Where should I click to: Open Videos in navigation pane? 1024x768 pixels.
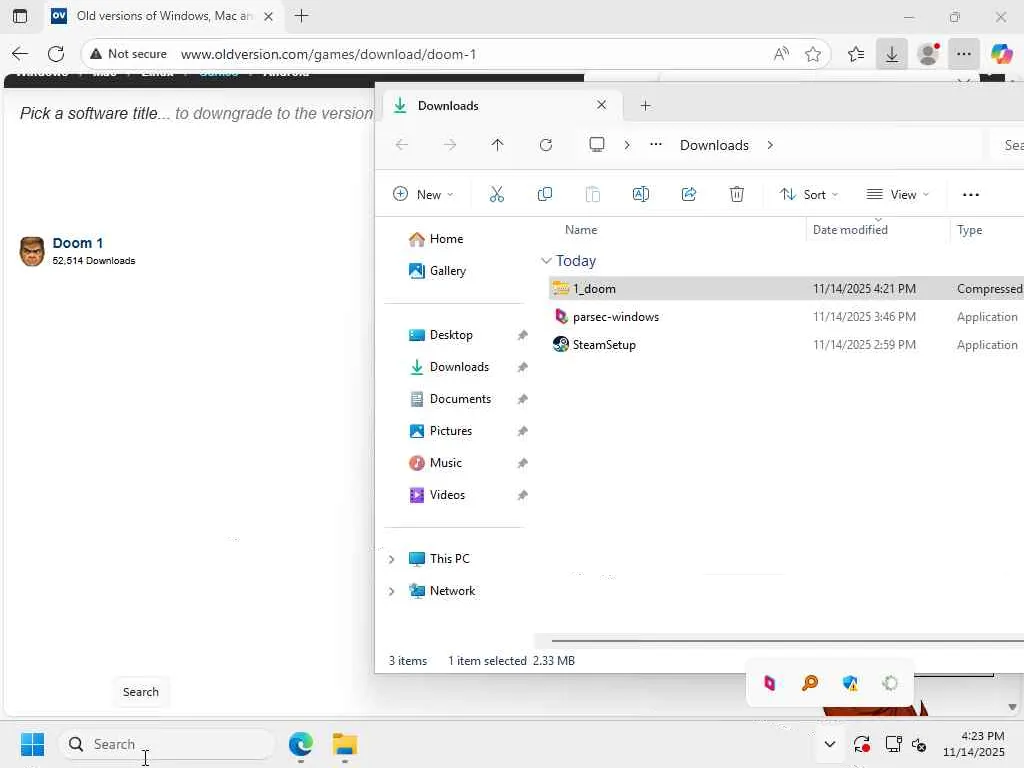[447, 494]
